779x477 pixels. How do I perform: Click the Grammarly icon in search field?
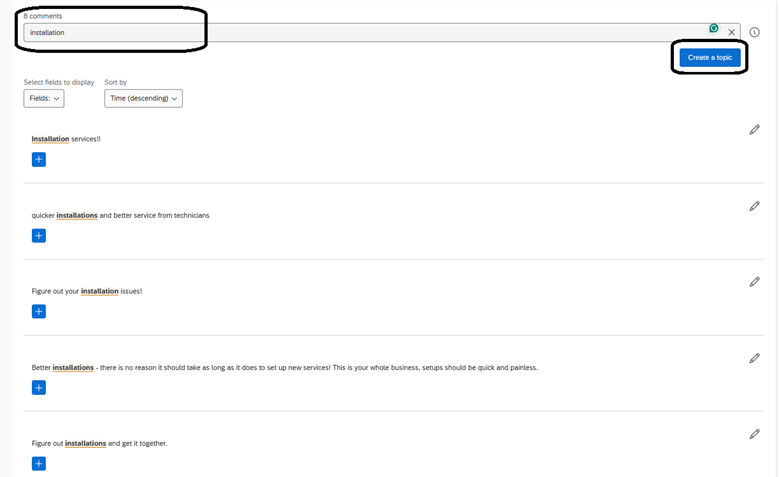coord(714,28)
